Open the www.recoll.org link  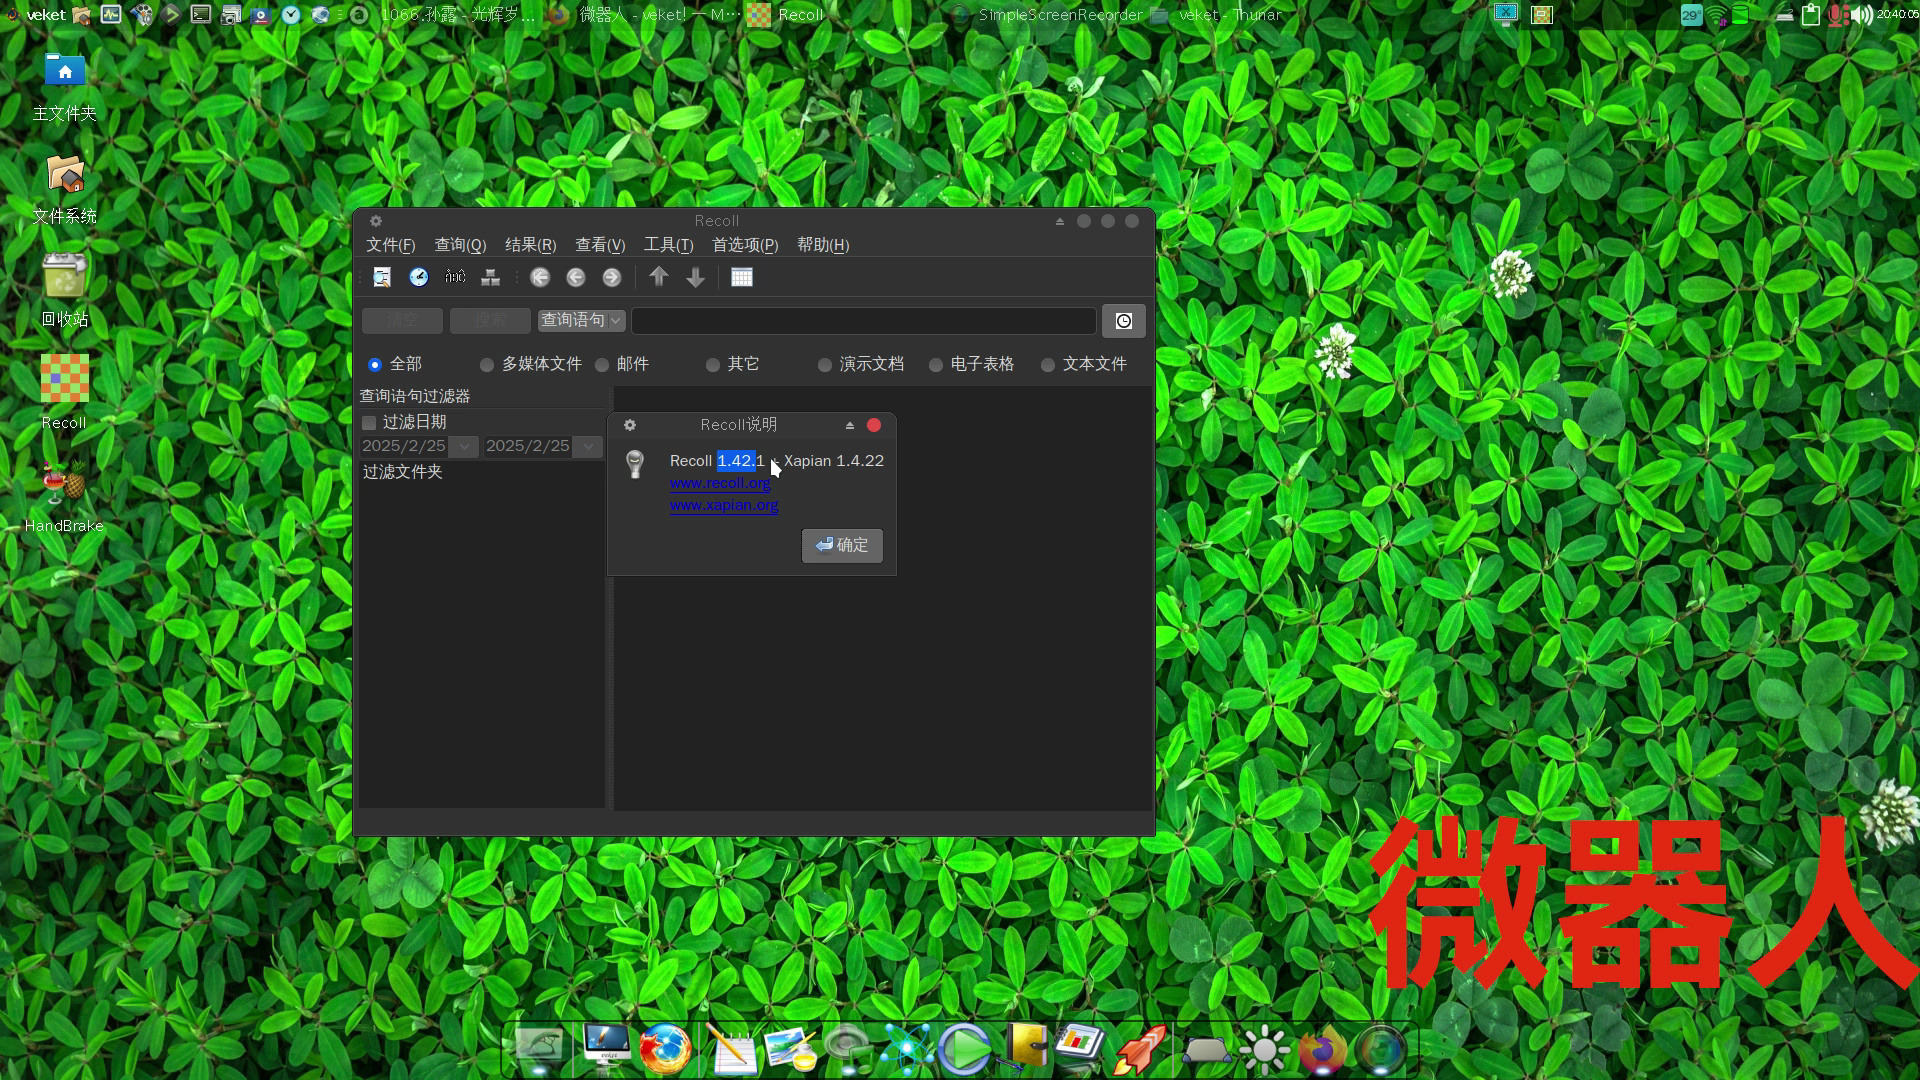720,483
